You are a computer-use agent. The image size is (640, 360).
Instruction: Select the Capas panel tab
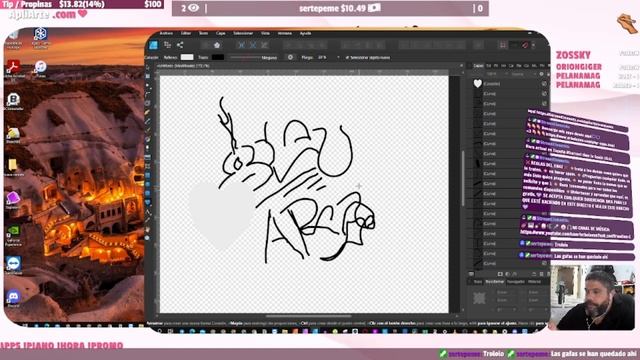coord(478,65)
